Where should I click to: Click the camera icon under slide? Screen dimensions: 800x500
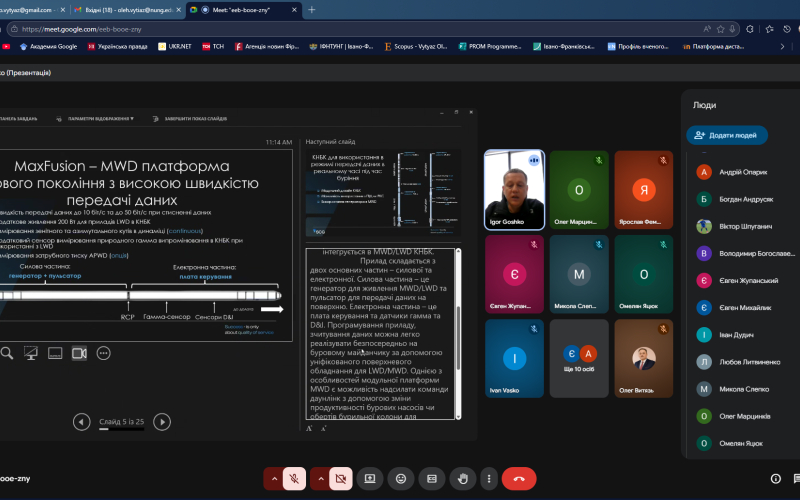pos(79,353)
